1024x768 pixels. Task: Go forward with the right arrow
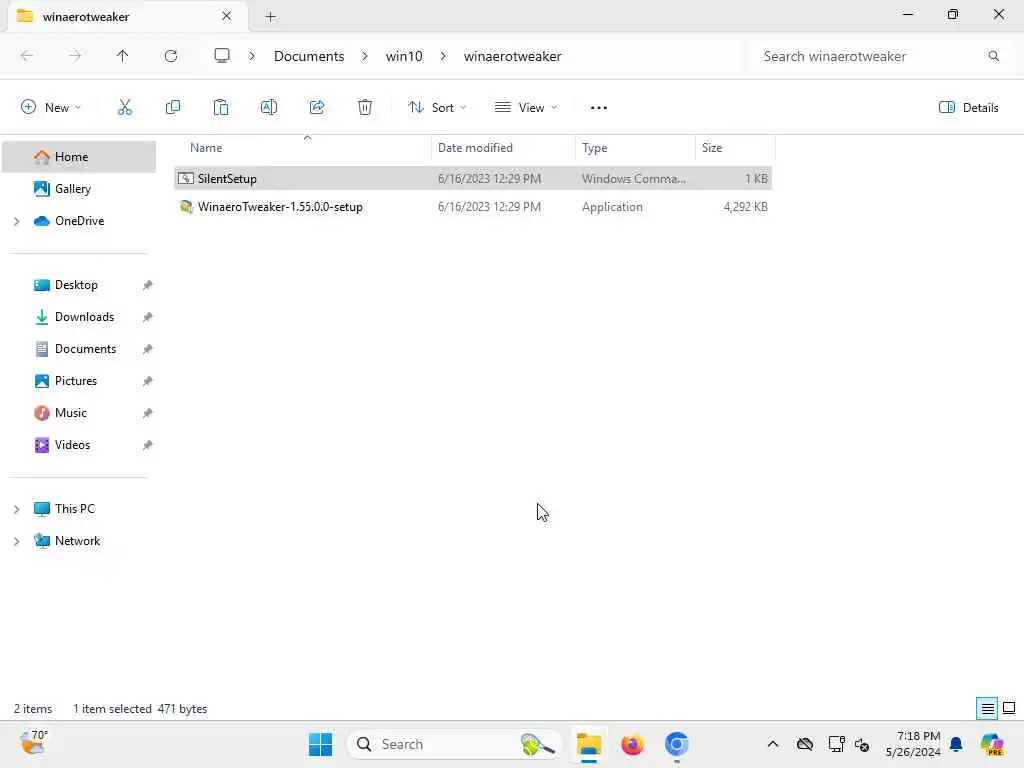75,56
